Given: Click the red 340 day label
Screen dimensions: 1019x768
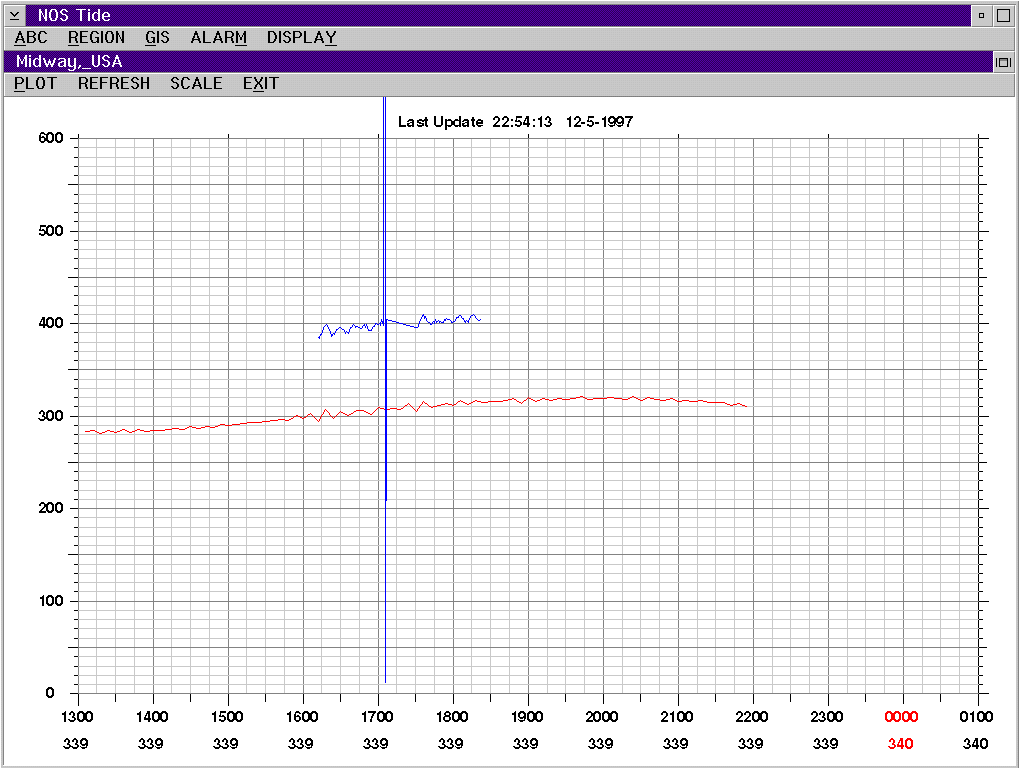Looking at the screenshot, I should coord(901,743).
